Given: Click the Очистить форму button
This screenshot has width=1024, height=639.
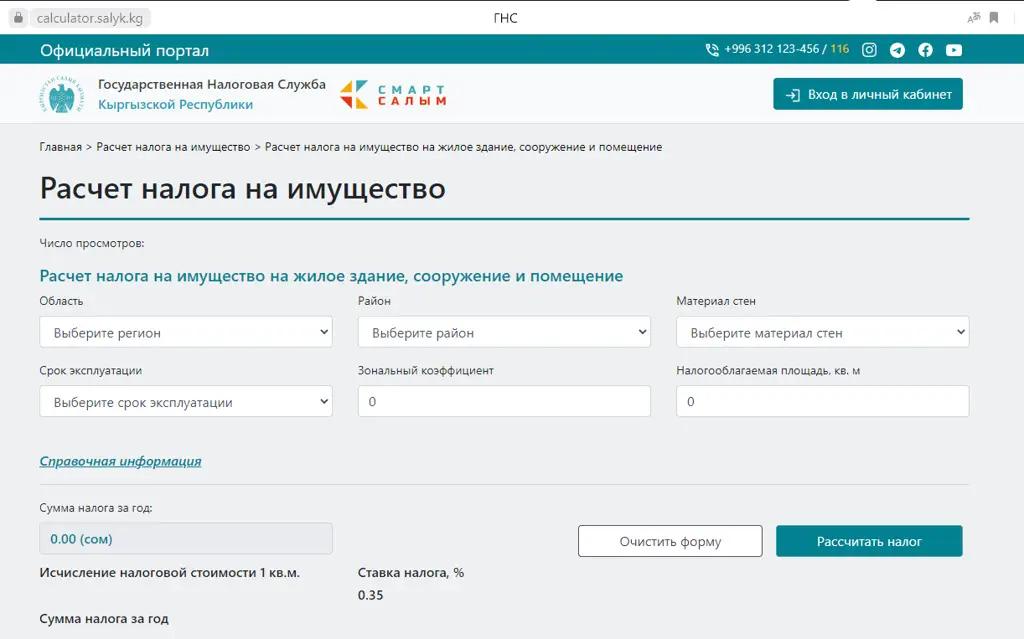Looking at the screenshot, I should click(x=669, y=540).
